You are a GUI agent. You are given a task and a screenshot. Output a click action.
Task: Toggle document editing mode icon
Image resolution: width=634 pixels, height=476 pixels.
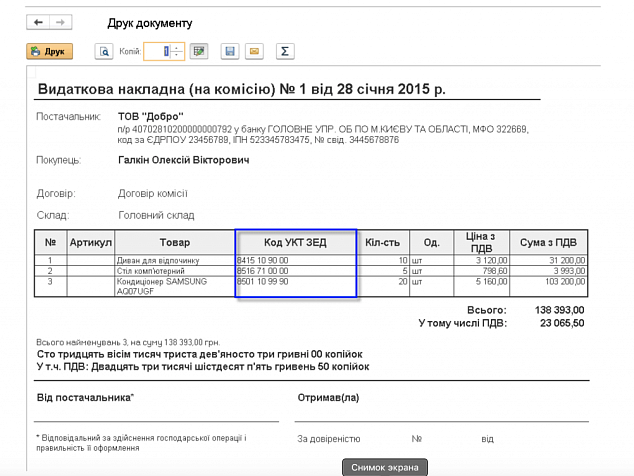tap(199, 51)
